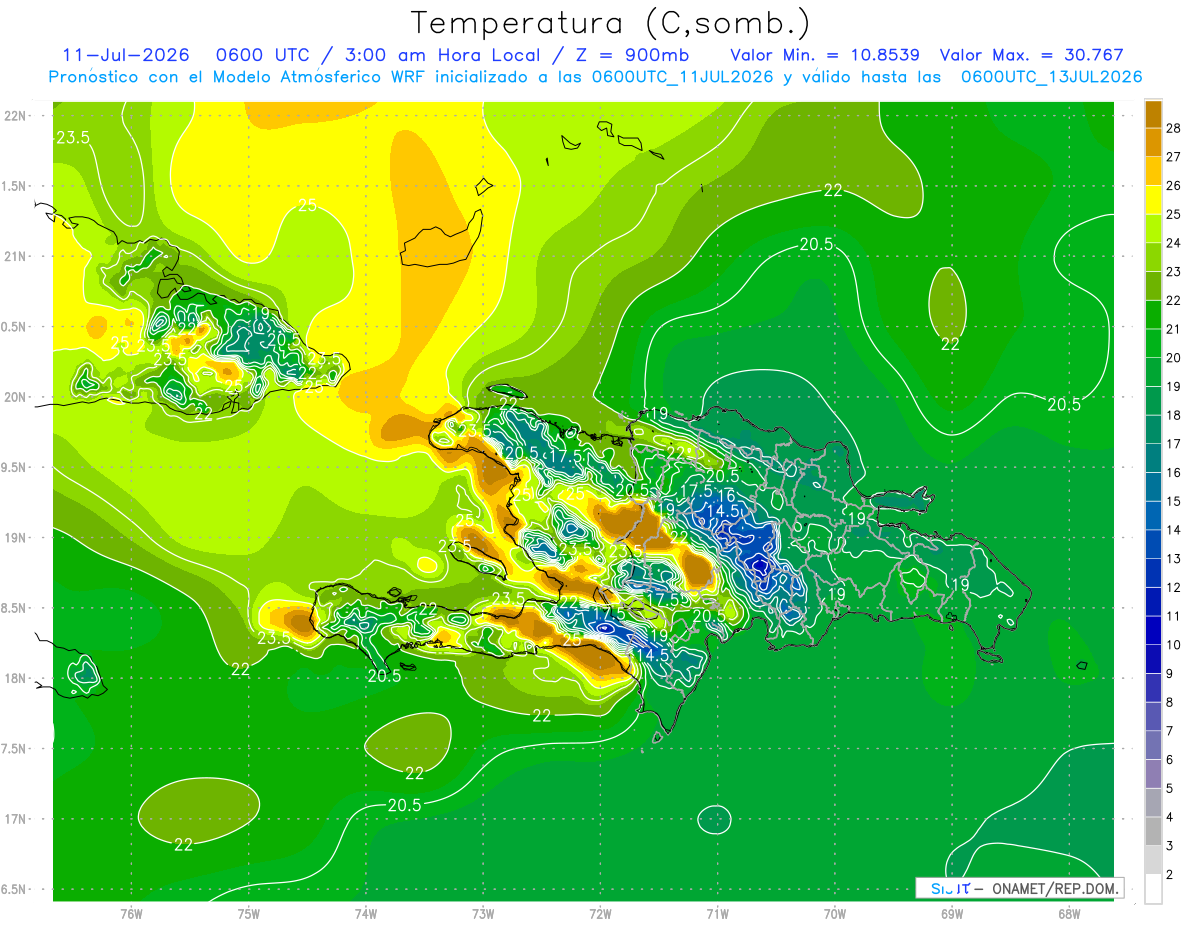1200x927 pixels.
Task: Click legend value "13" on the color scale
Action: pyautogui.click(x=1175, y=559)
